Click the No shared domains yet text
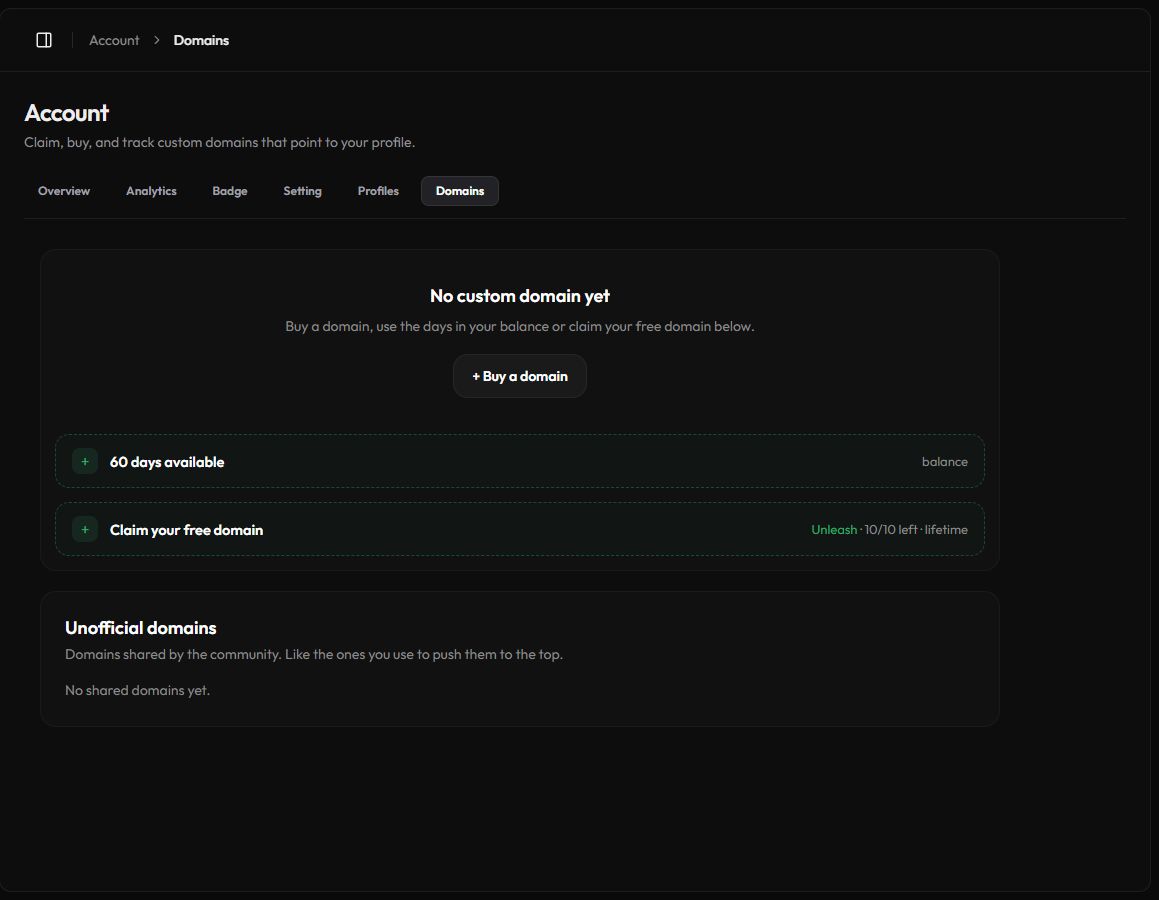This screenshot has width=1159, height=900. click(x=137, y=690)
